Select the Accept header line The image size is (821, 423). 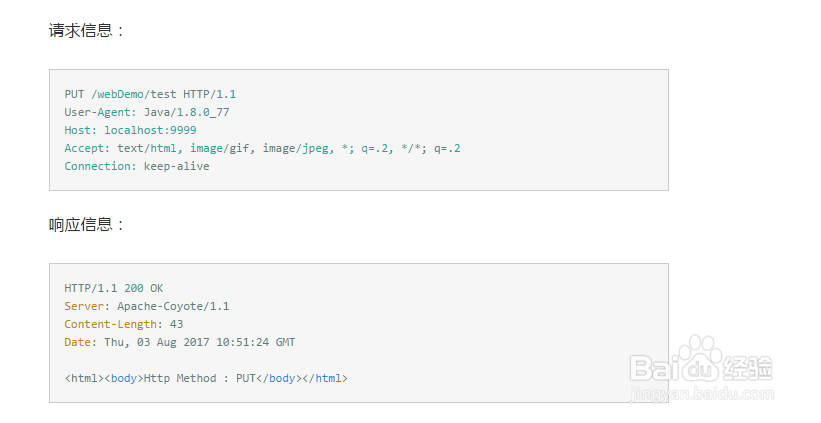pos(262,148)
